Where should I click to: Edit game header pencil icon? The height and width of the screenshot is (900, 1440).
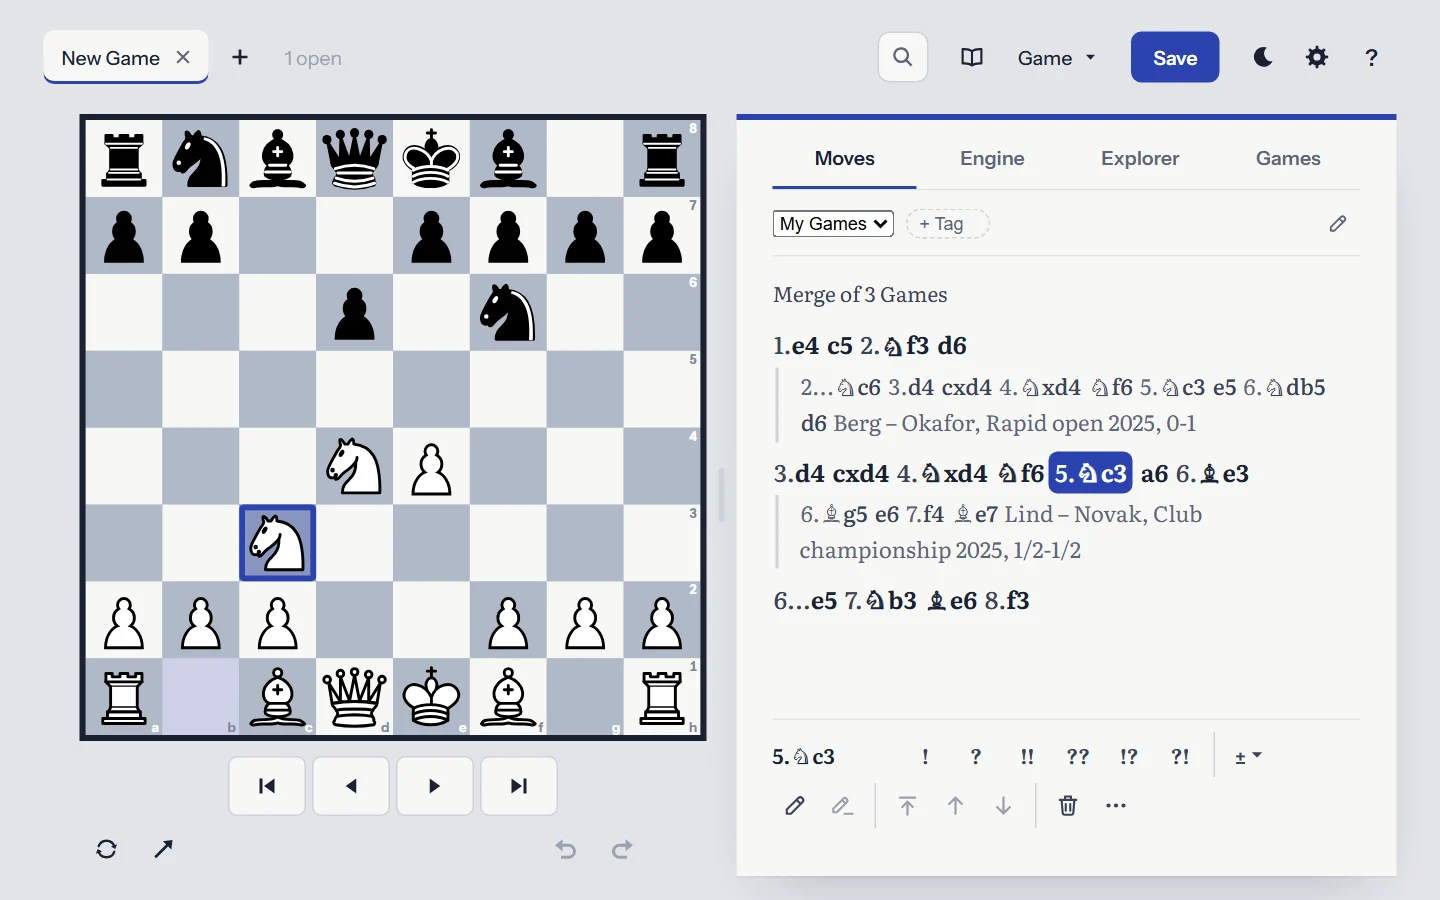tap(1338, 223)
